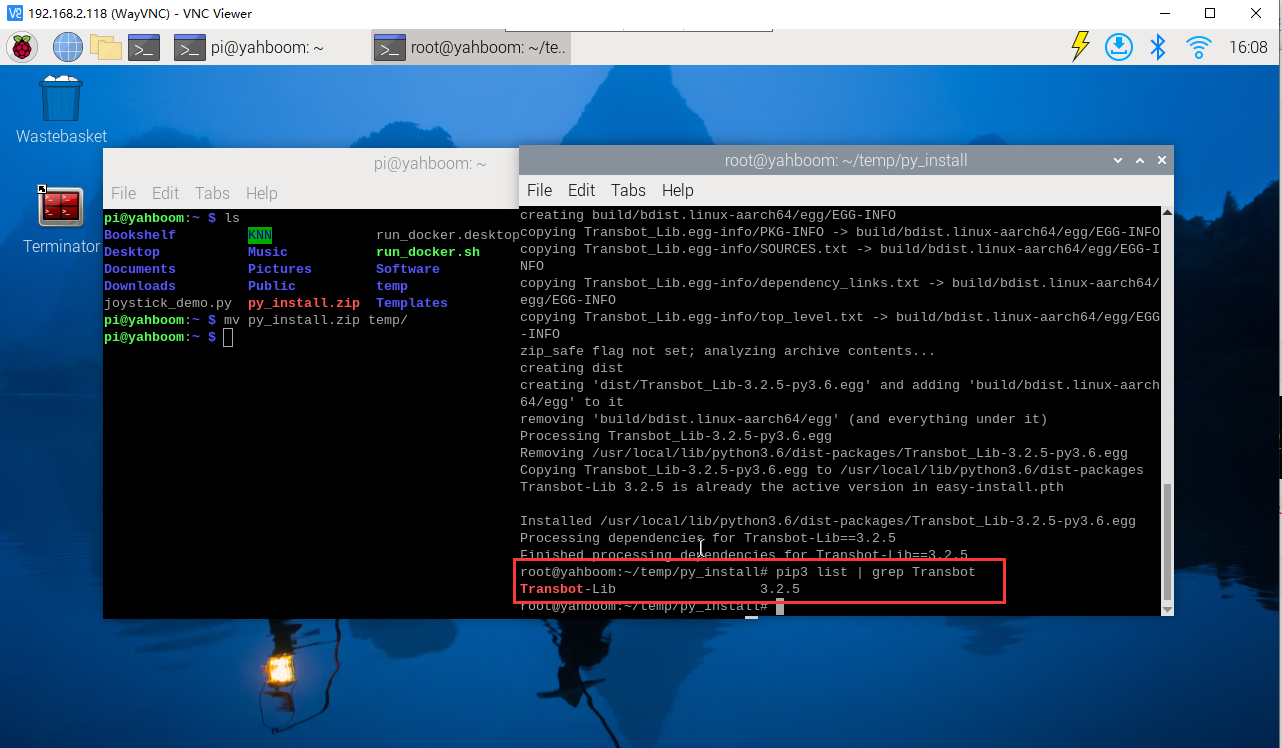Click the 'pip3 list | grep Transbot' command

876,572
